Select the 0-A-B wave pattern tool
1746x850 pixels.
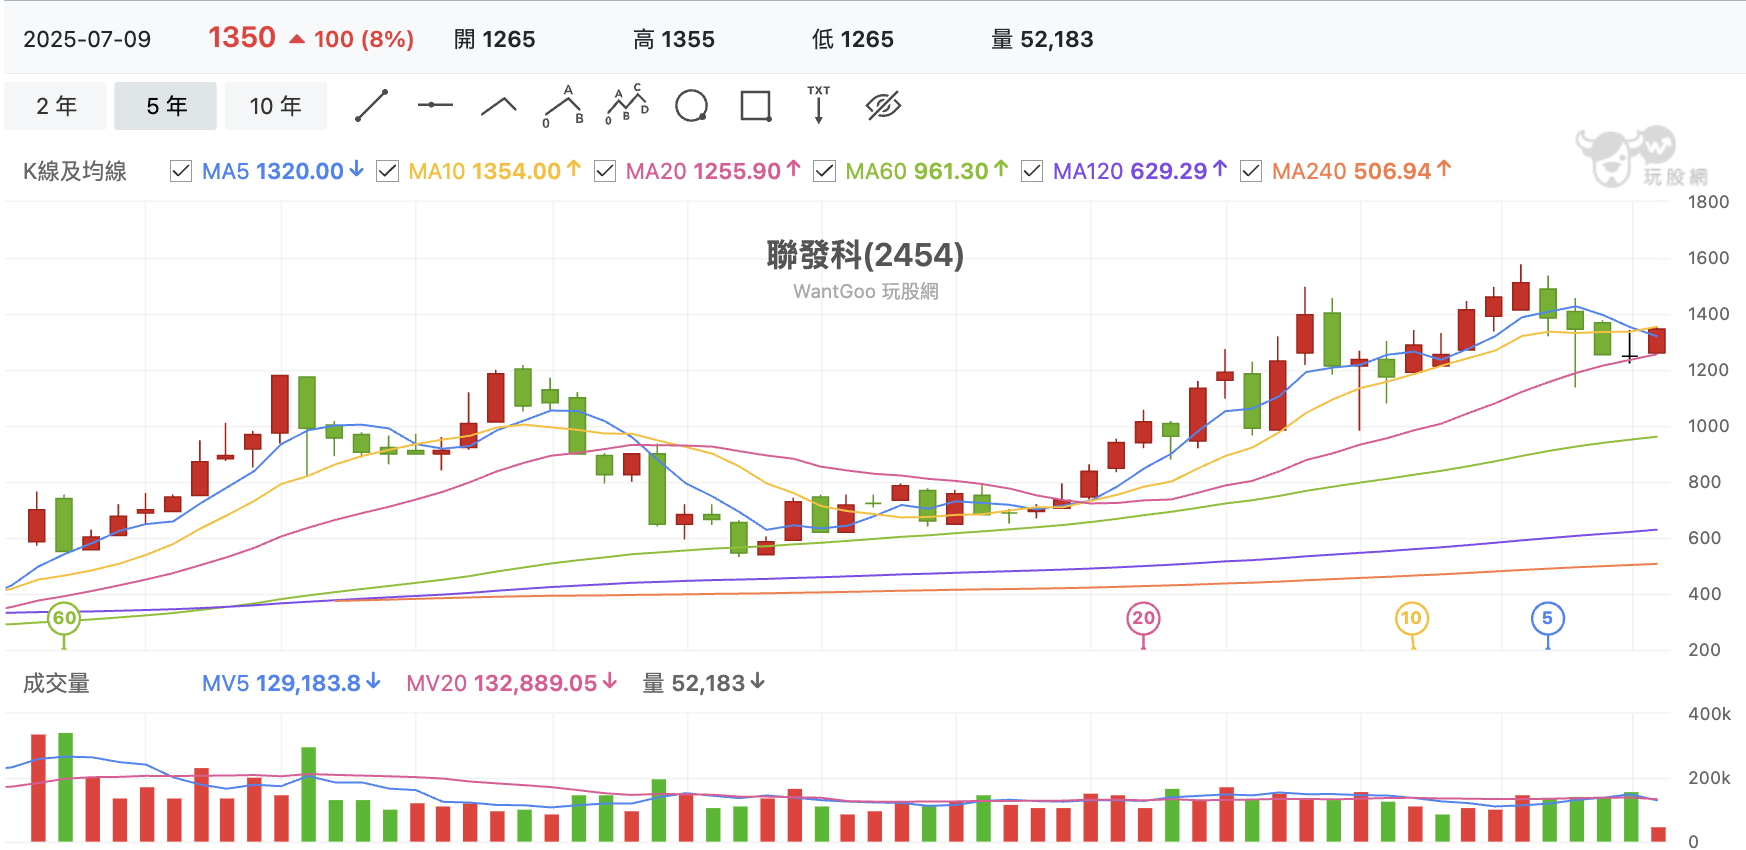click(563, 105)
